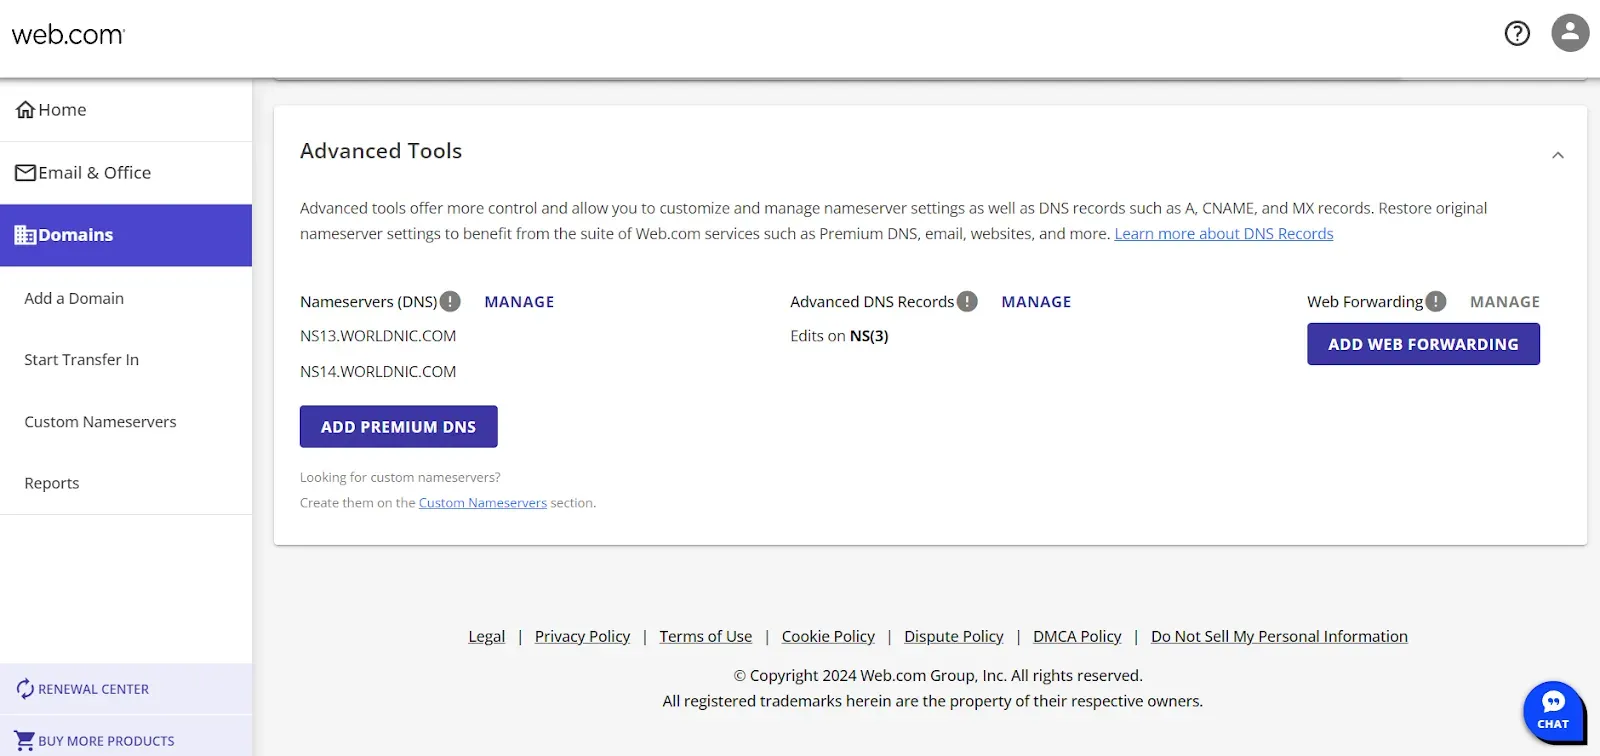Click Manage for Advanced DNS Records
Image resolution: width=1600 pixels, height=756 pixels.
(1036, 302)
